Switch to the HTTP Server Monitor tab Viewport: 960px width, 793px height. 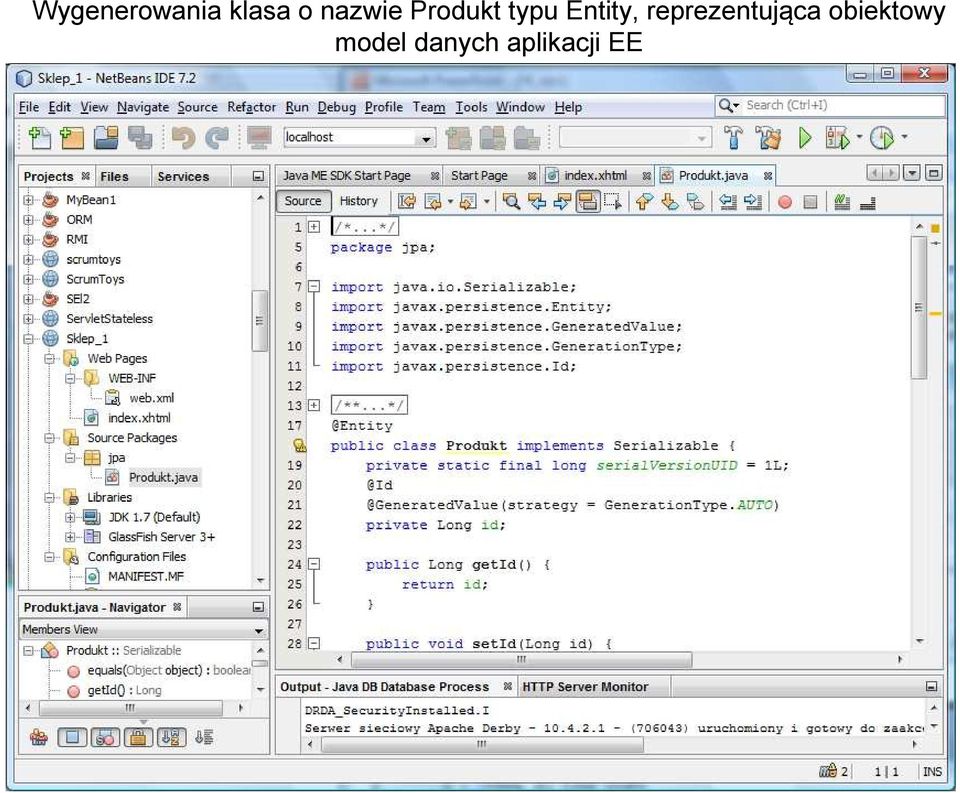tap(585, 687)
